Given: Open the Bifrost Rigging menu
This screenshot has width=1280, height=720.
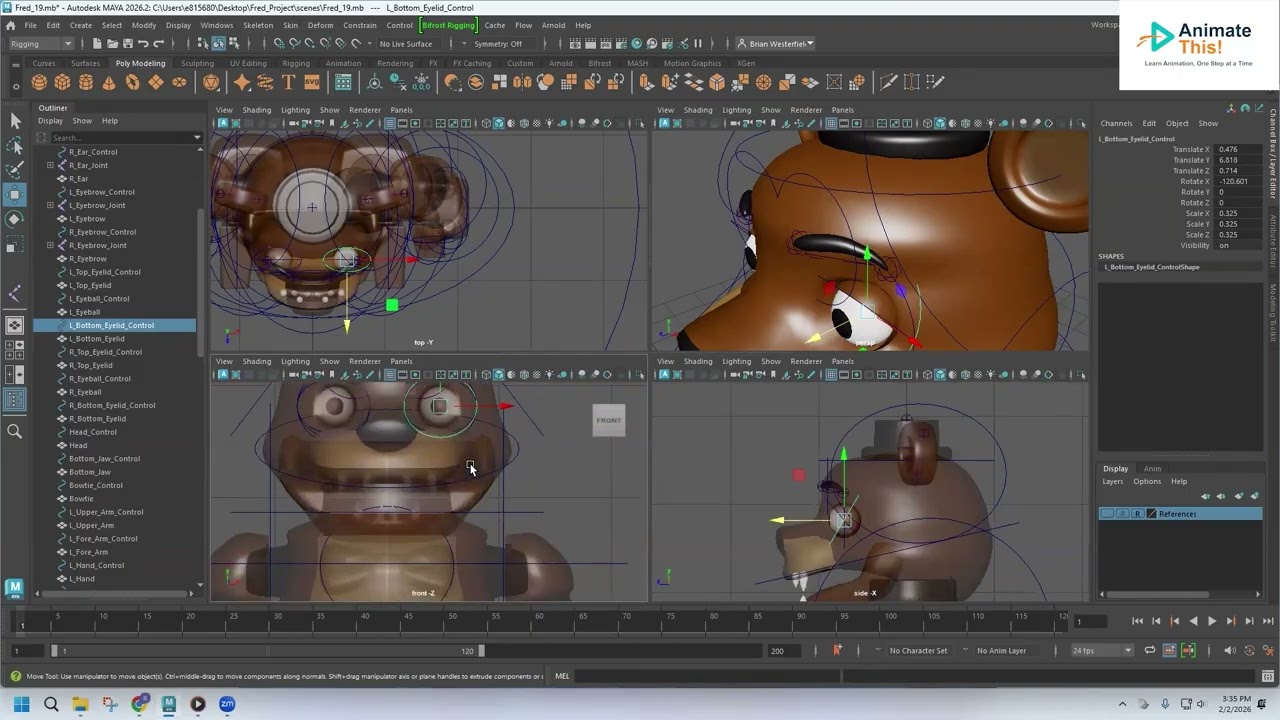Looking at the screenshot, I should coord(448,25).
